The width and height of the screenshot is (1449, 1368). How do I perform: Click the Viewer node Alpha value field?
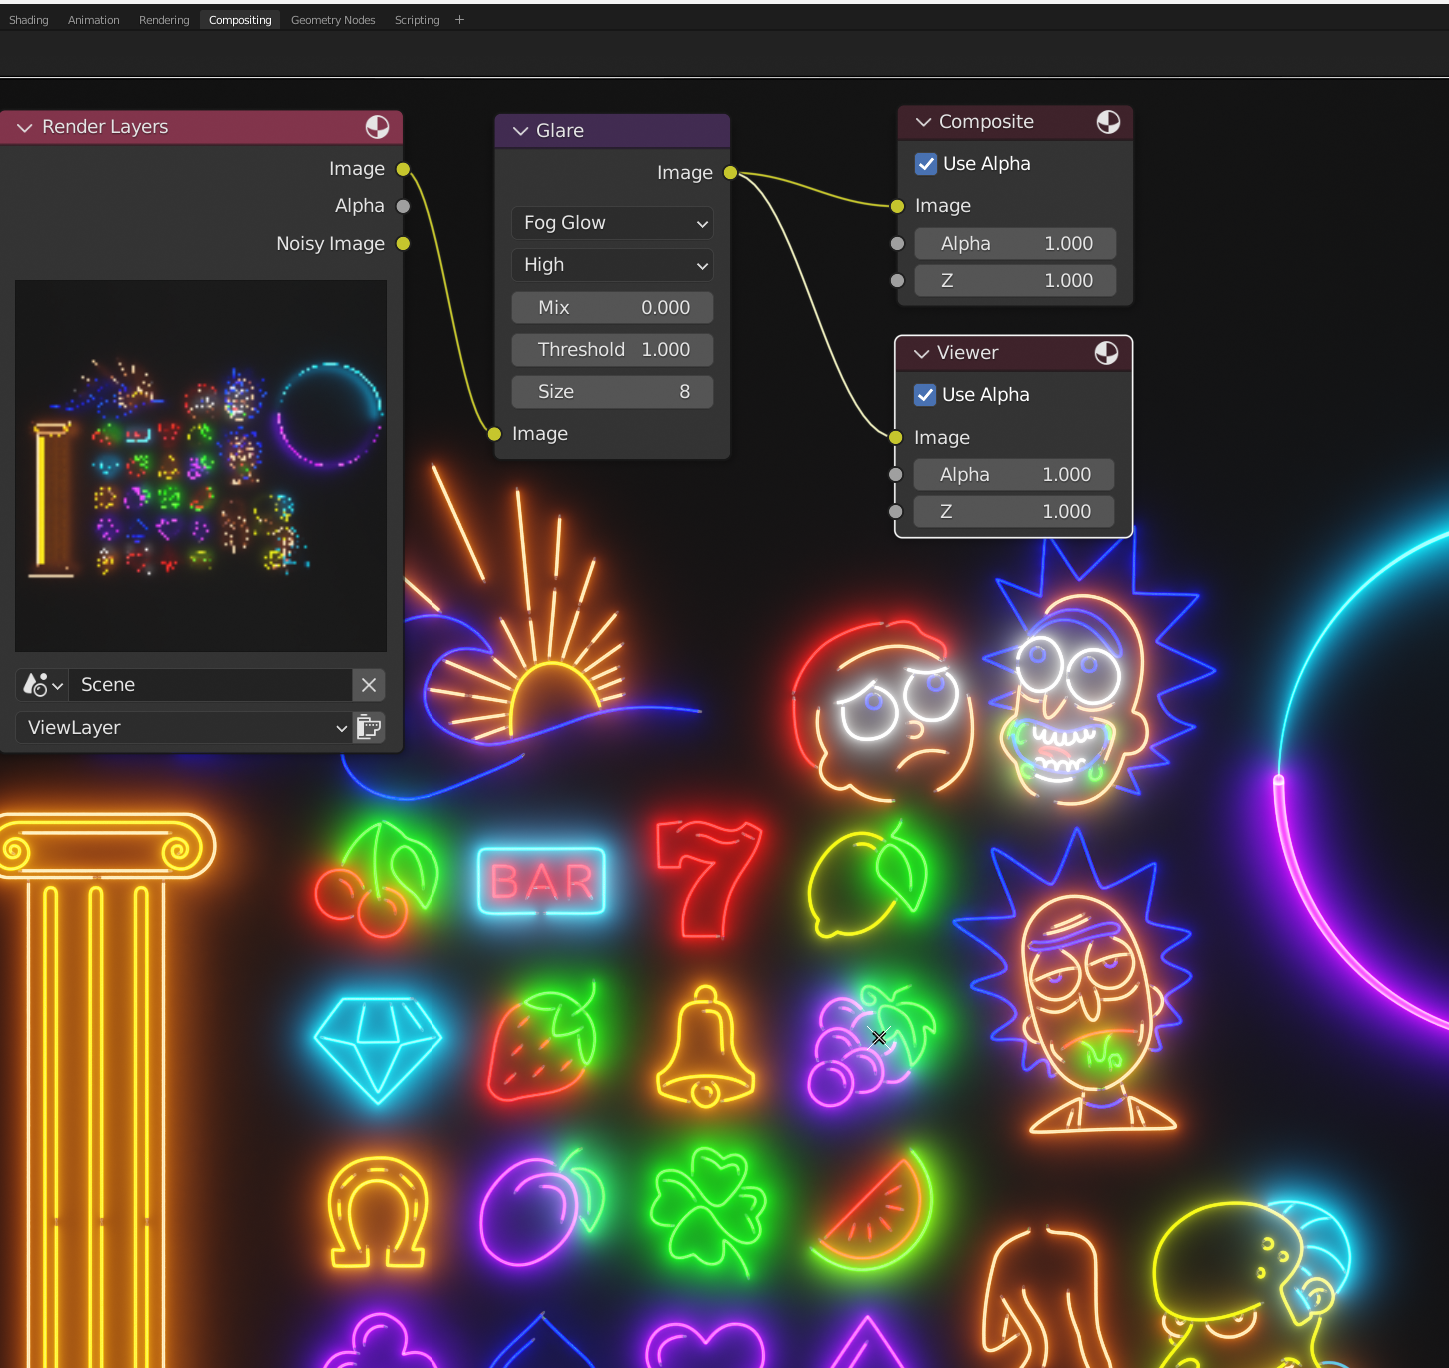click(1014, 475)
